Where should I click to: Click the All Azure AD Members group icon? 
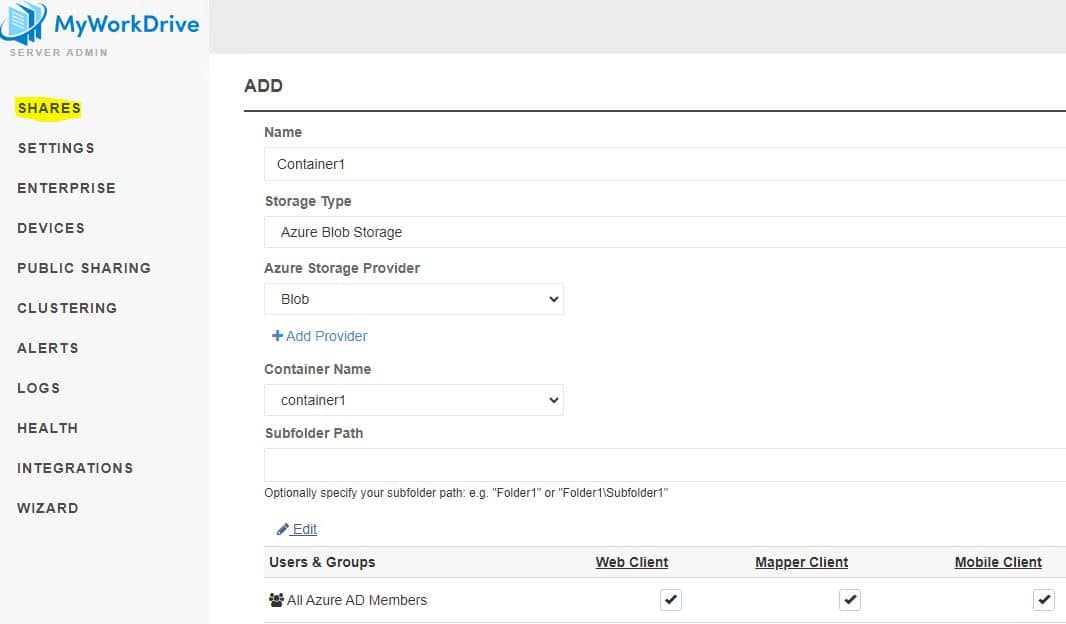pyautogui.click(x=276, y=600)
